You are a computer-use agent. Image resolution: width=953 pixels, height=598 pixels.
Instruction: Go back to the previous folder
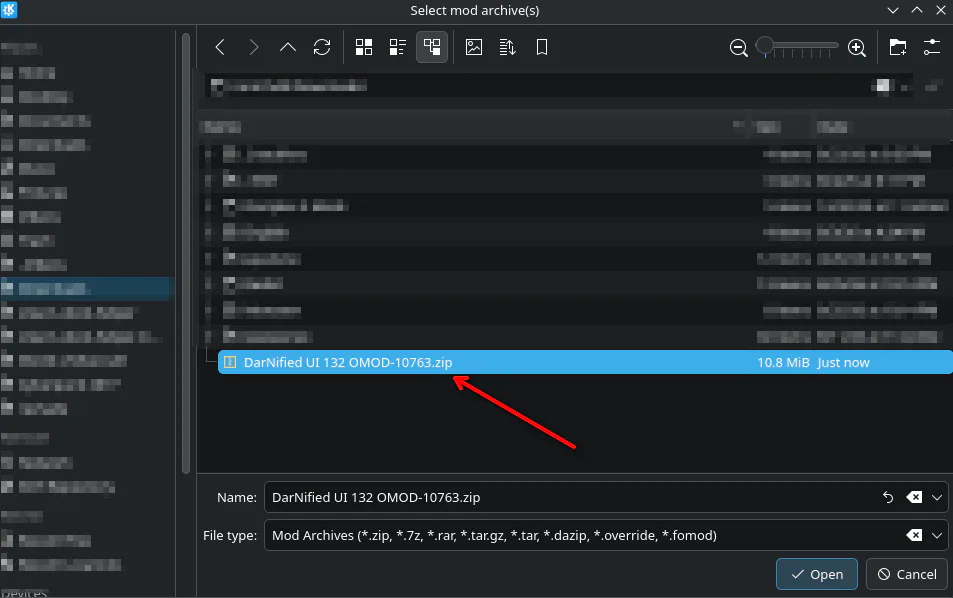pos(220,47)
